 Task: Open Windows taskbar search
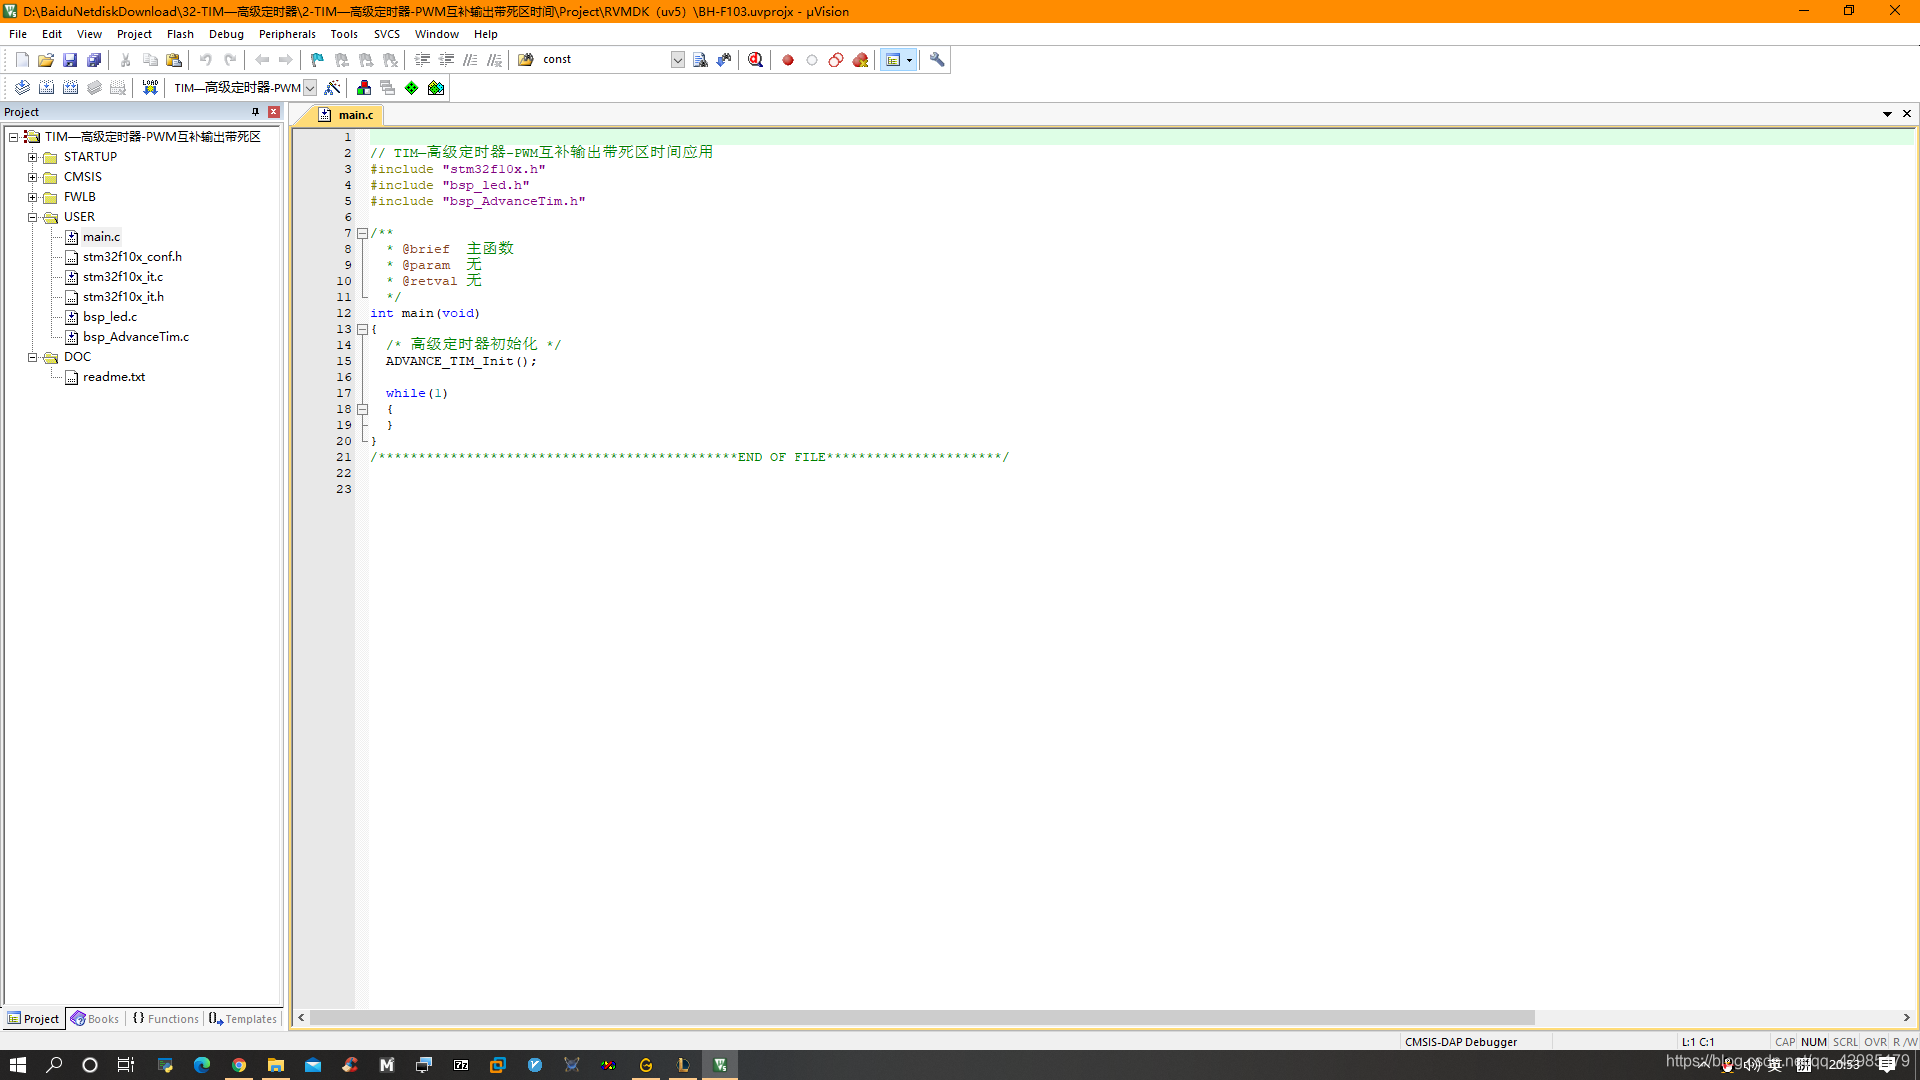tap(54, 1065)
